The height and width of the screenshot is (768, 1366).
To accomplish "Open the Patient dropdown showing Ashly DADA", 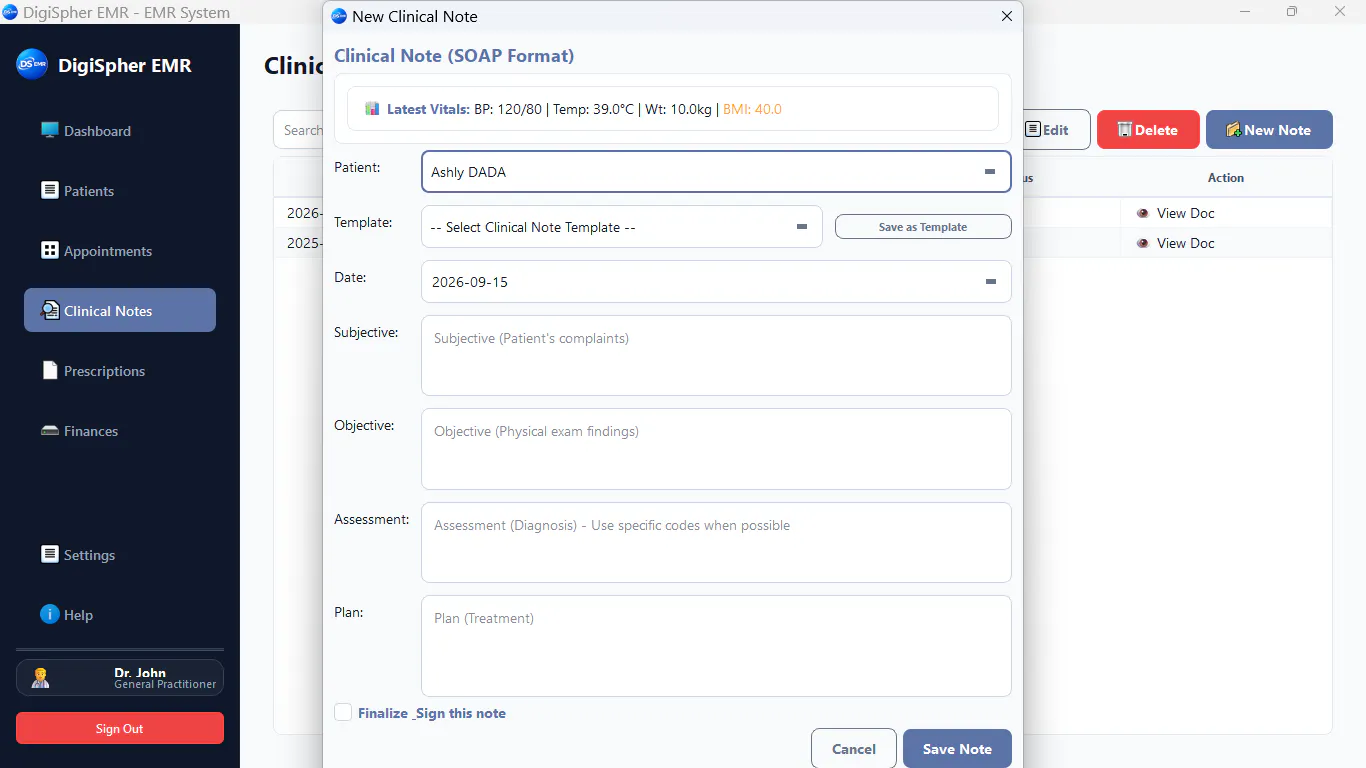I will tap(716, 171).
